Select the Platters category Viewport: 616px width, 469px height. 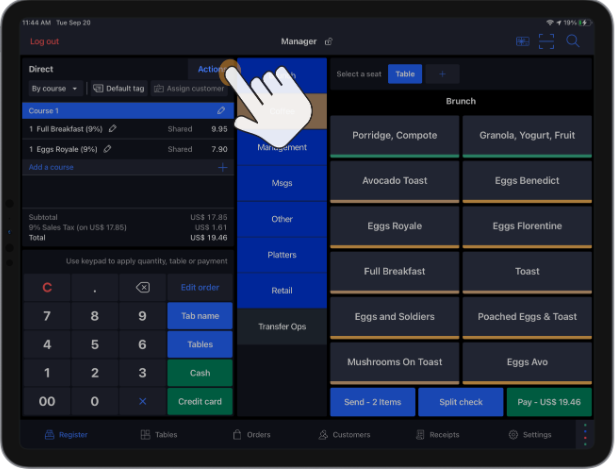click(x=282, y=255)
